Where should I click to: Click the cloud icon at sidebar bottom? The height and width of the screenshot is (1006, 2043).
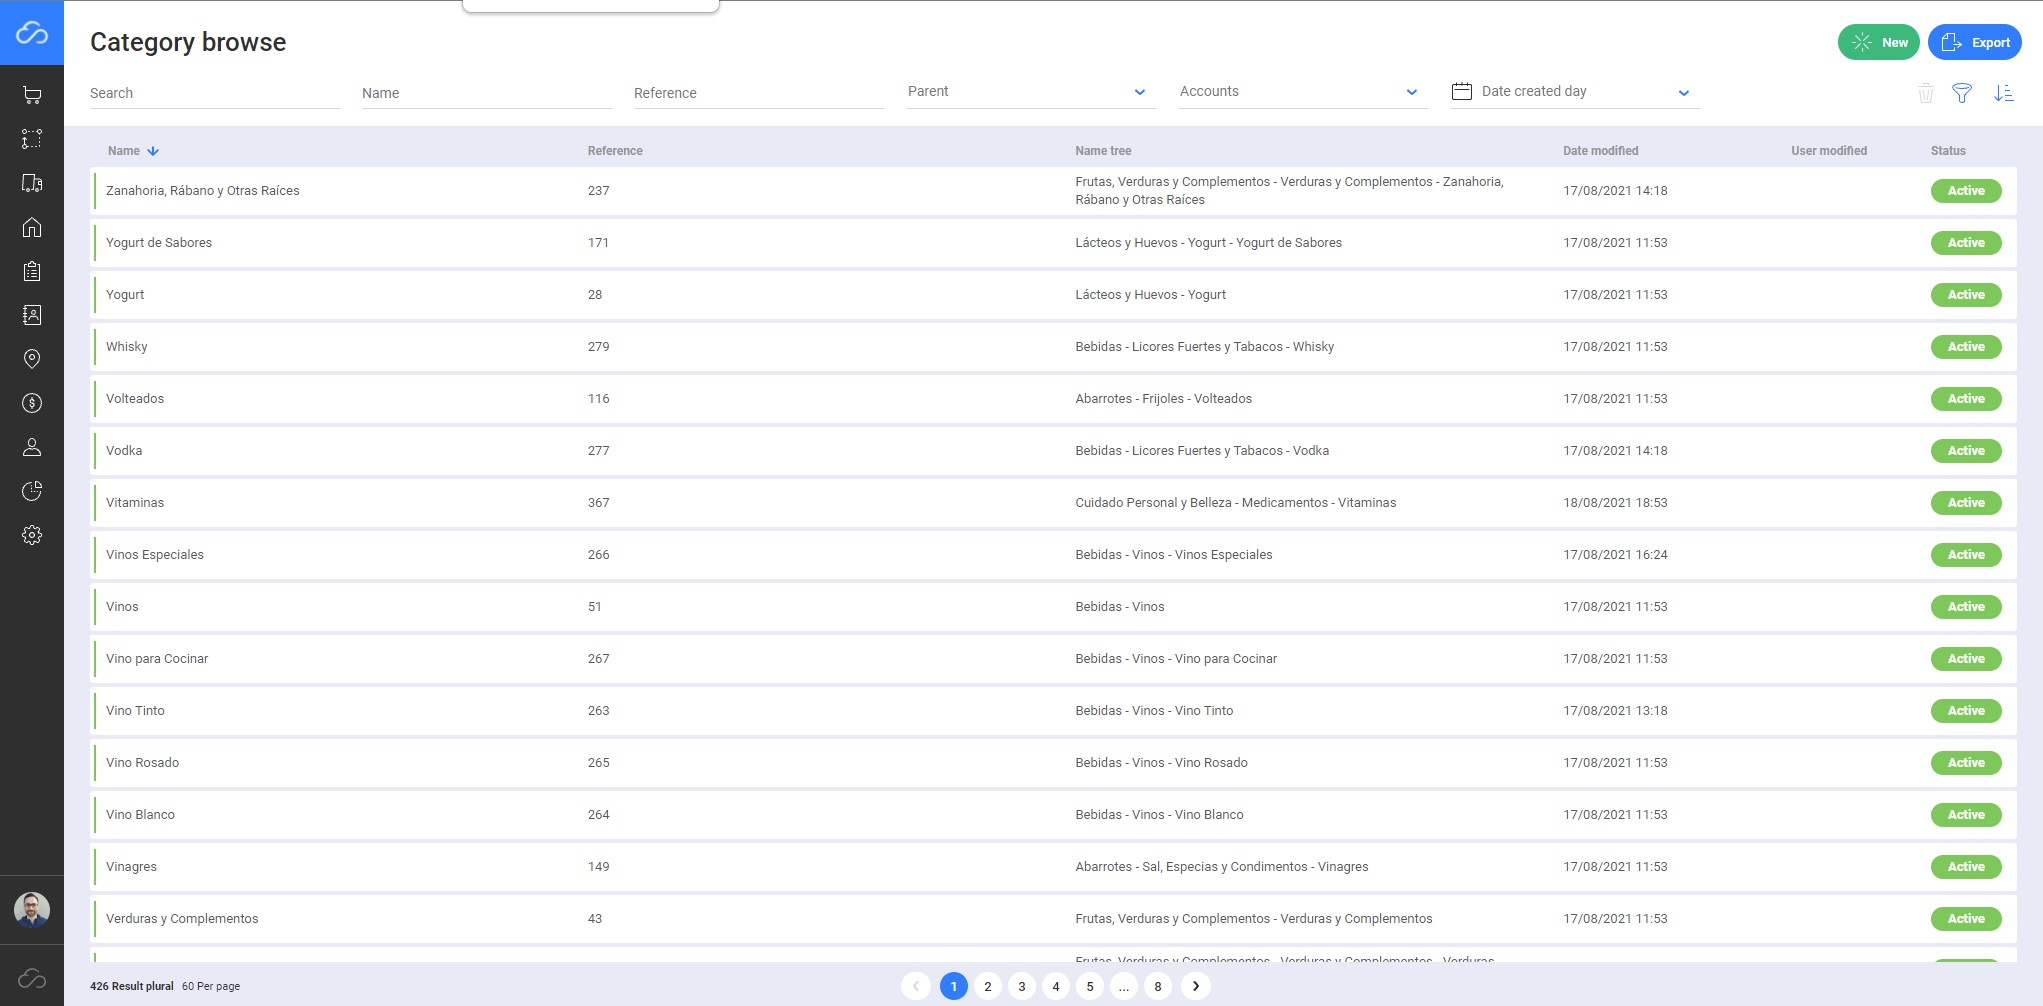(x=32, y=978)
